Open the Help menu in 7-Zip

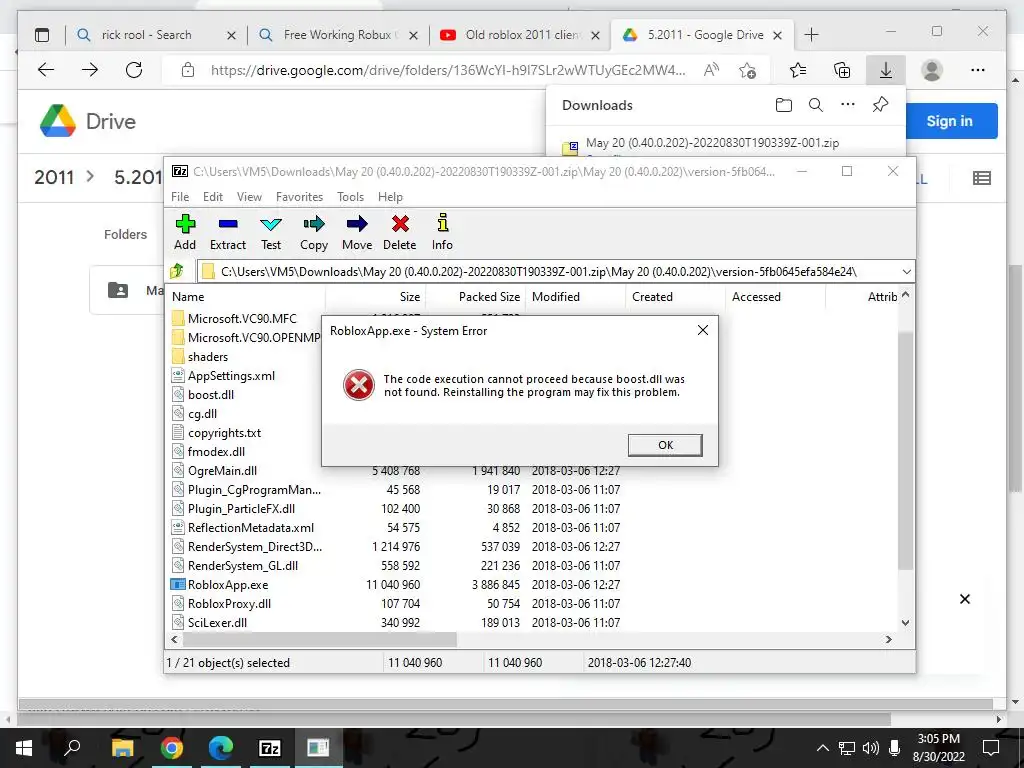[390, 197]
